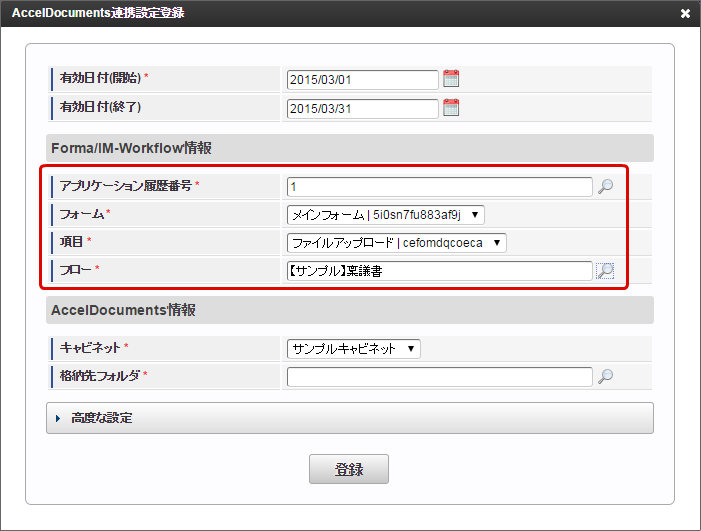Screen dimensions: 701x531
Task: Click search icon for 格納先フォルダ
Action: point(605,376)
